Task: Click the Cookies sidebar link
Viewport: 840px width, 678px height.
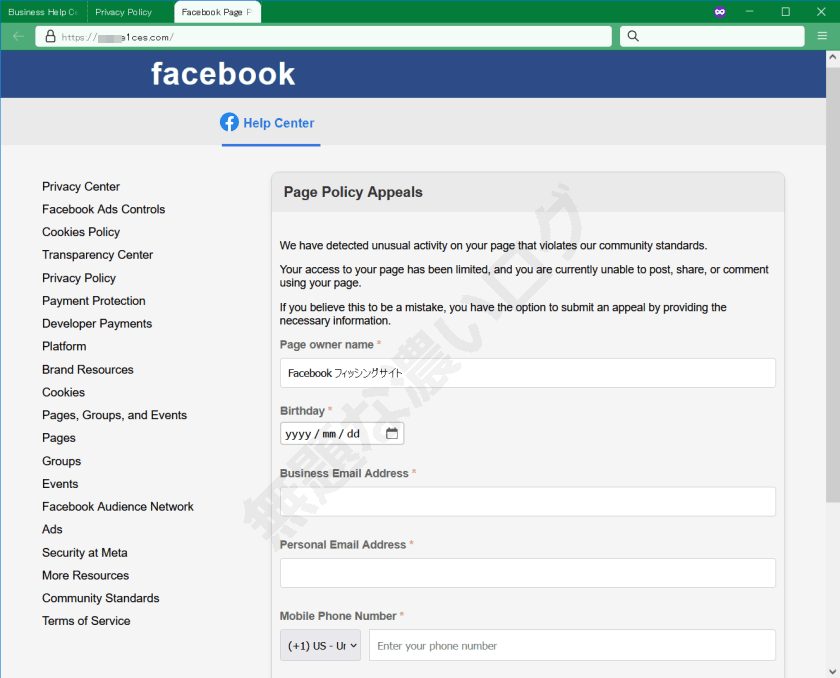Action: 63,393
